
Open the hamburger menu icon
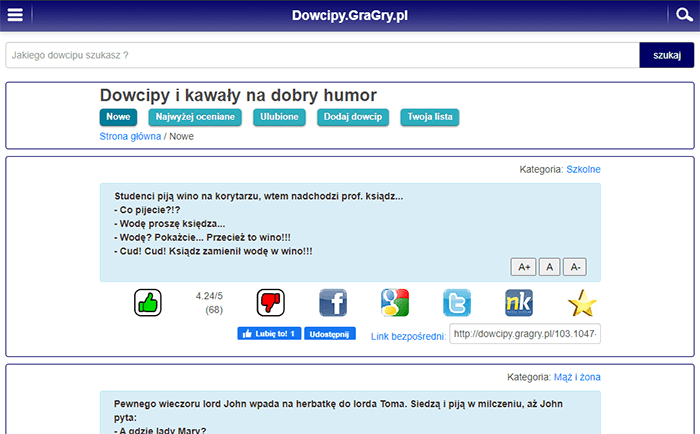point(16,14)
